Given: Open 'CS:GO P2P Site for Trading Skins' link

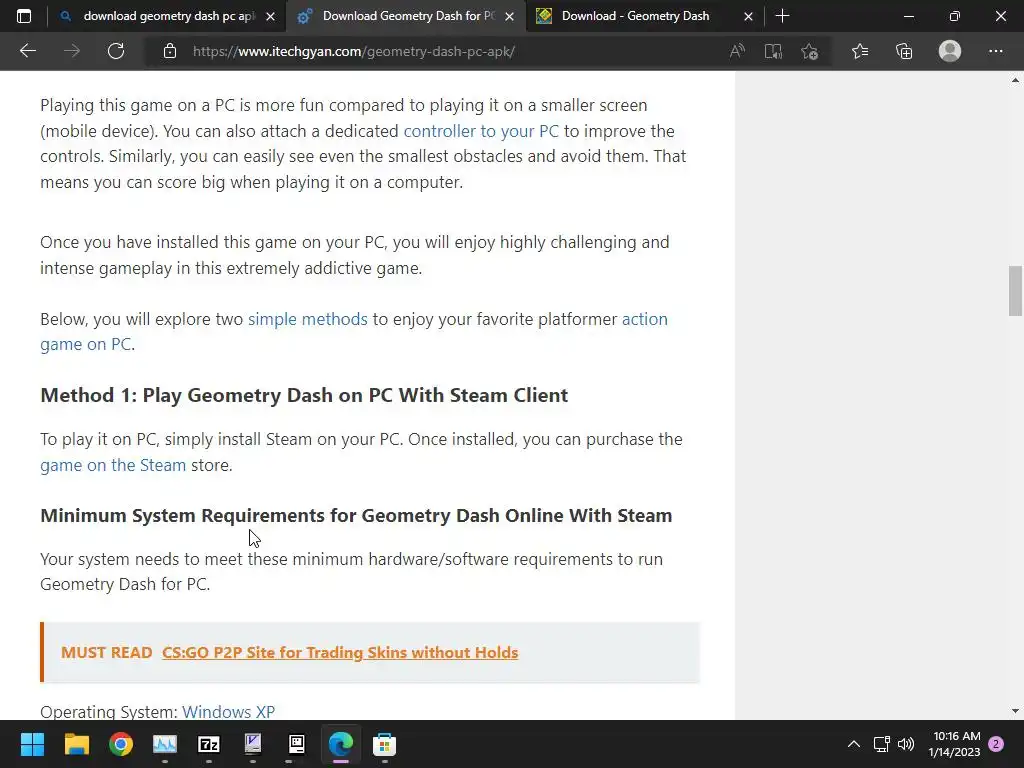Looking at the screenshot, I should pyautogui.click(x=340, y=652).
